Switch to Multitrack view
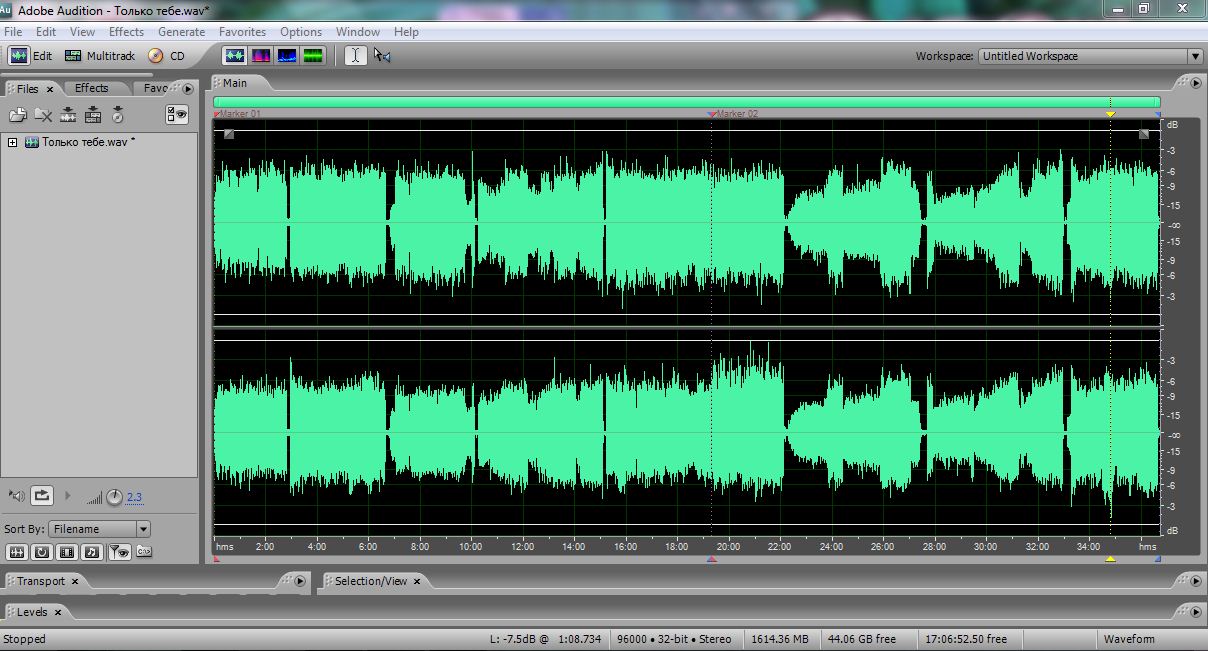This screenshot has height=651, width=1208. (x=100, y=56)
